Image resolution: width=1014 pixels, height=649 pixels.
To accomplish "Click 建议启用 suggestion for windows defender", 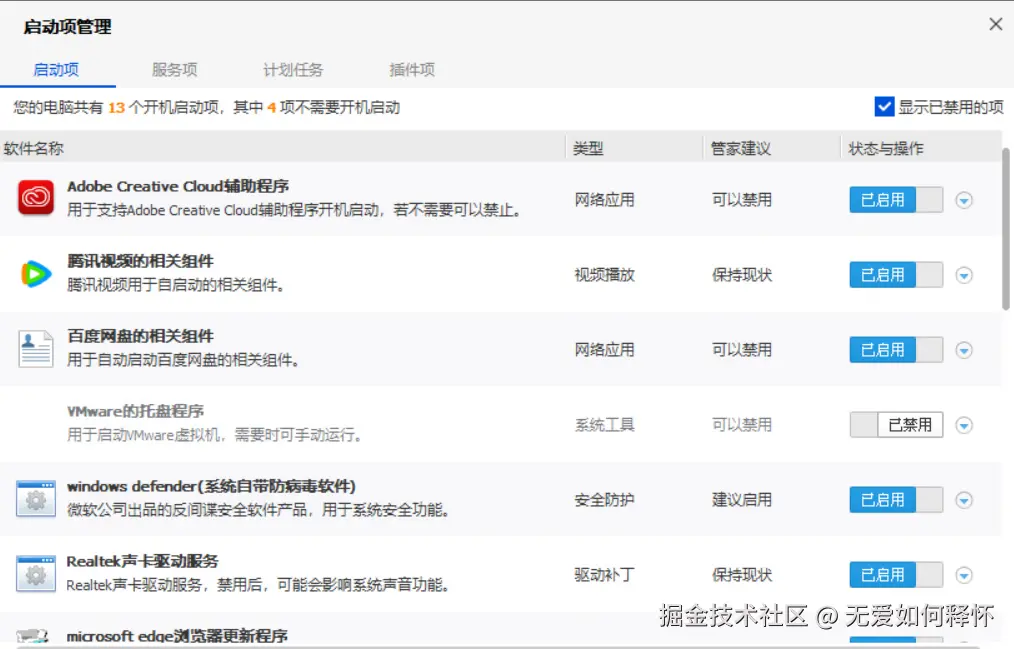I will pos(742,500).
